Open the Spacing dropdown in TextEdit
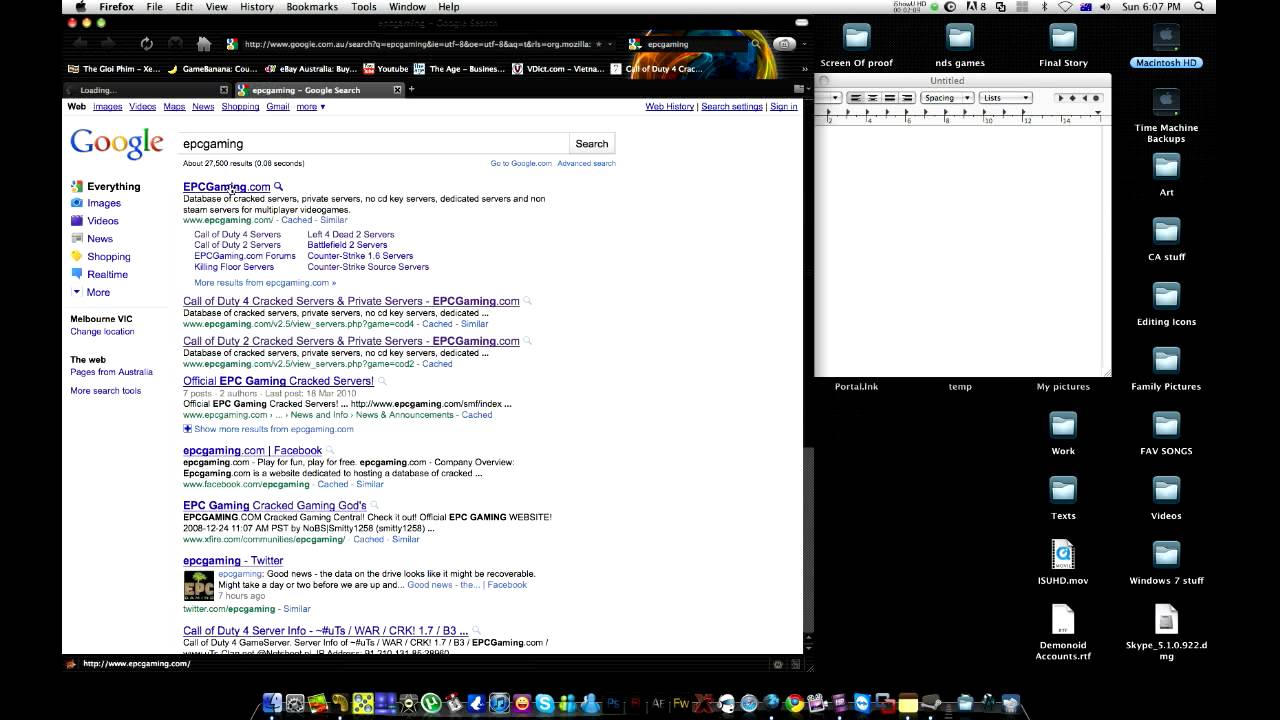 tap(947, 98)
